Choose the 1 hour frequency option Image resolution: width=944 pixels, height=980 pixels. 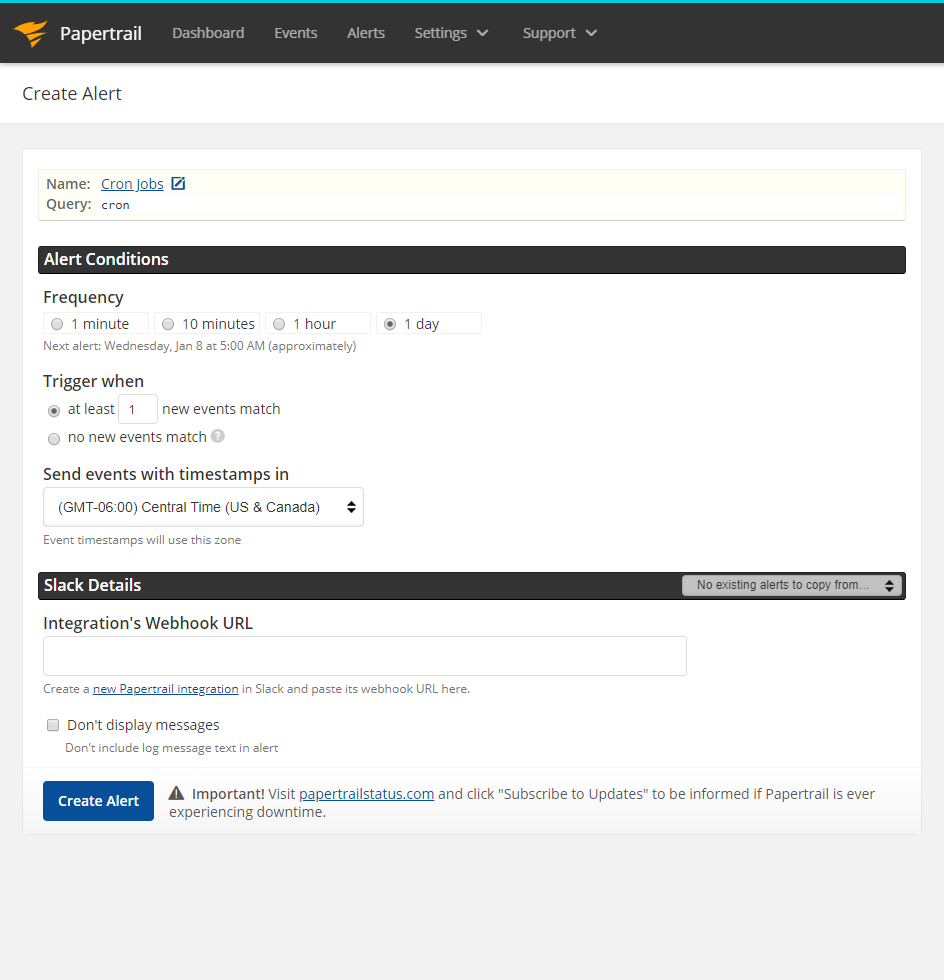click(x=279, y=323)
